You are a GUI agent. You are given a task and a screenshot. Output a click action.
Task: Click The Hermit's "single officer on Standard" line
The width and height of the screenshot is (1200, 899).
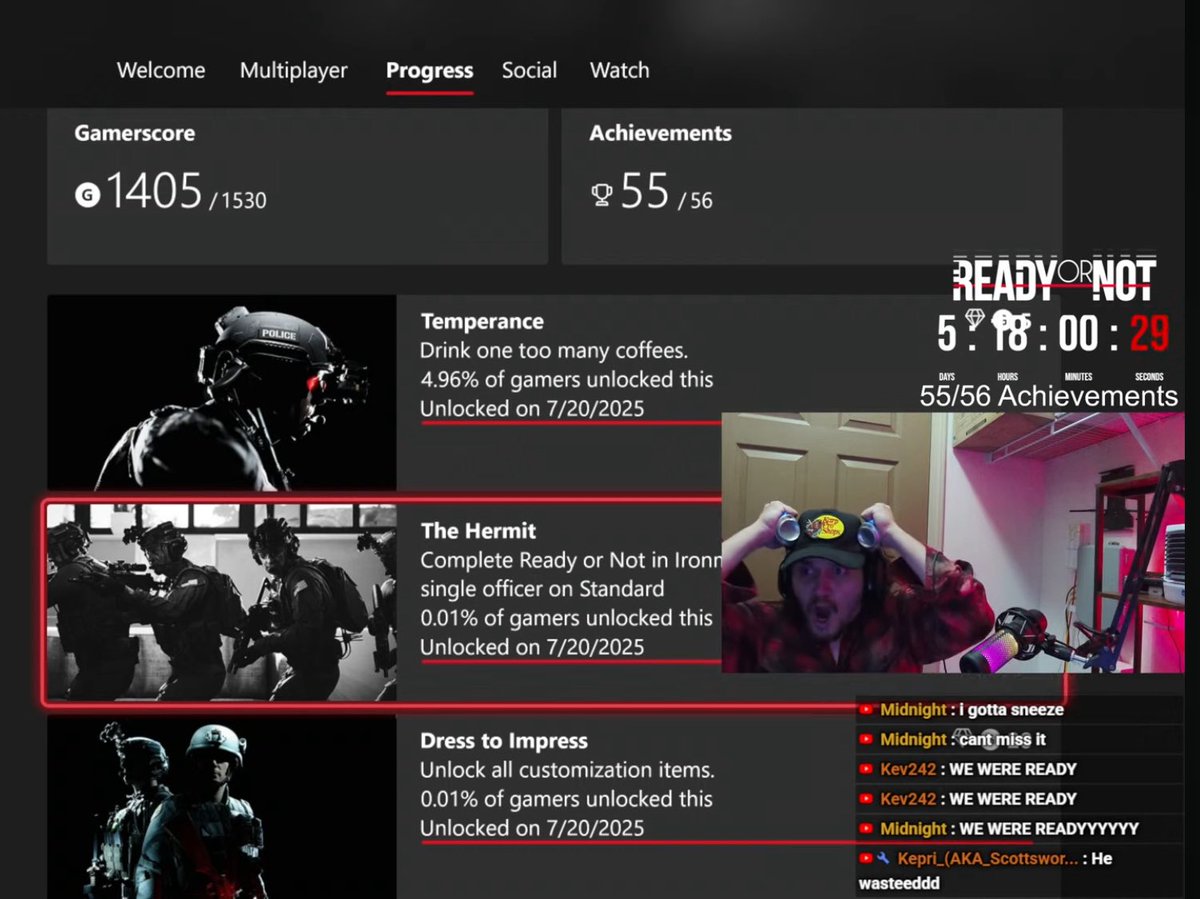click(x=542, y=589)
